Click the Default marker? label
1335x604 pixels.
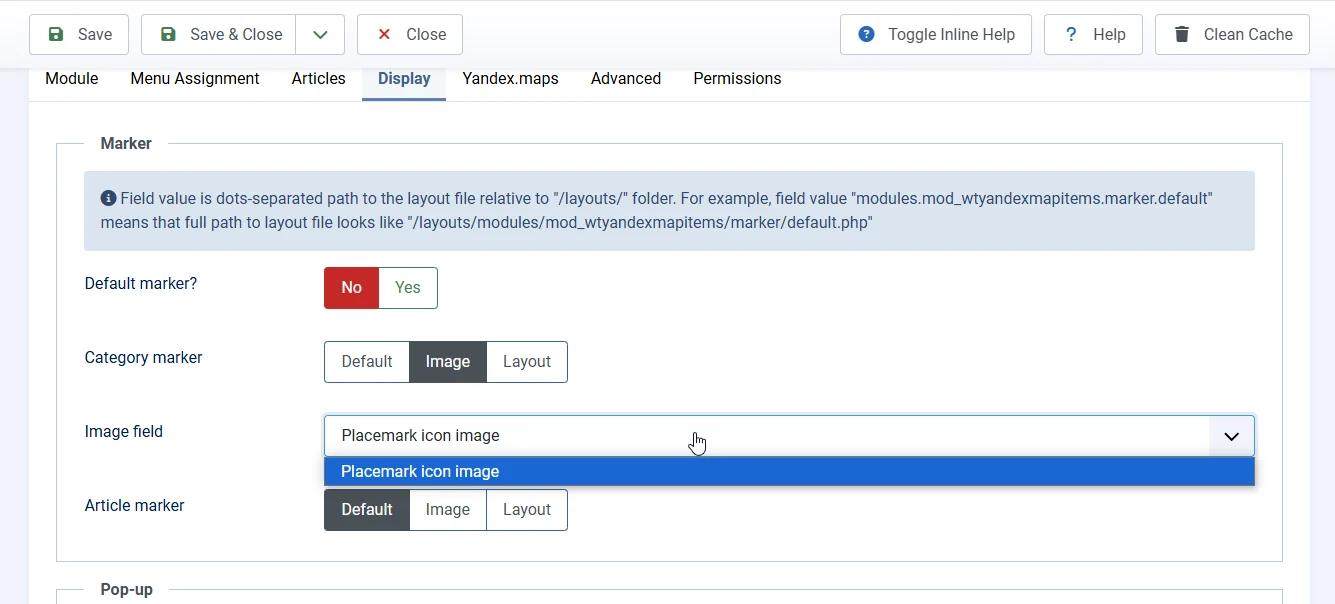coord(141,284)
